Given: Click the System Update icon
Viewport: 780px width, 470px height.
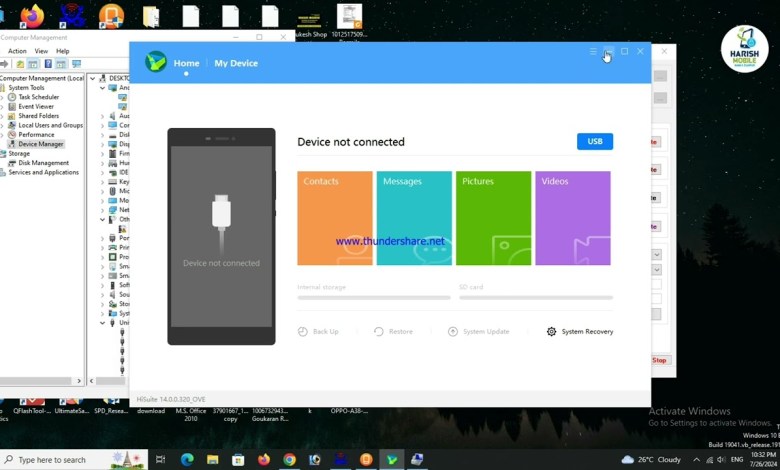Looking at the screenshot, I should coord(453,331).
